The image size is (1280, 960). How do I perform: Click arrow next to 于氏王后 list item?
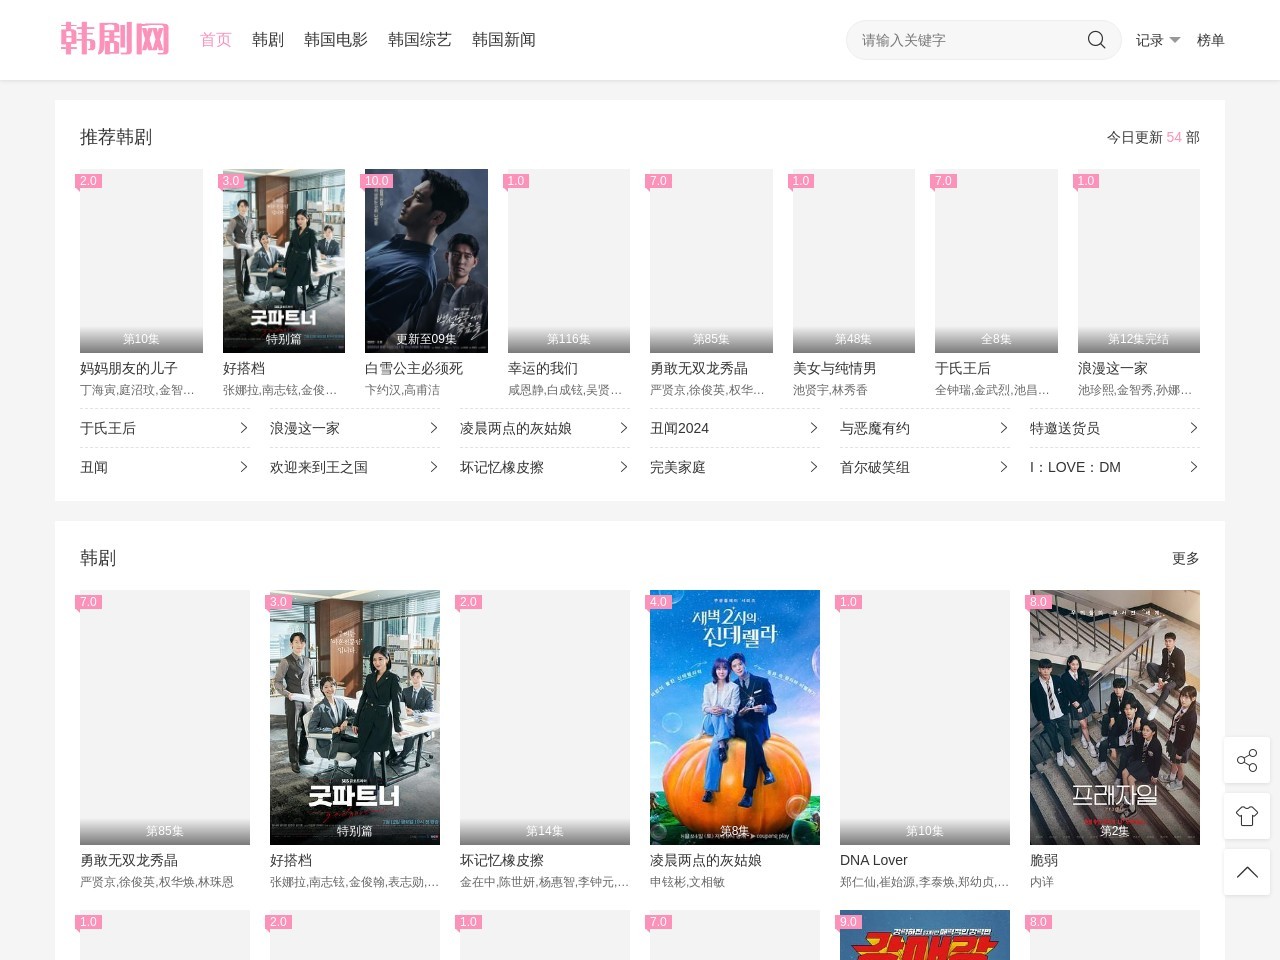[243, 428]
